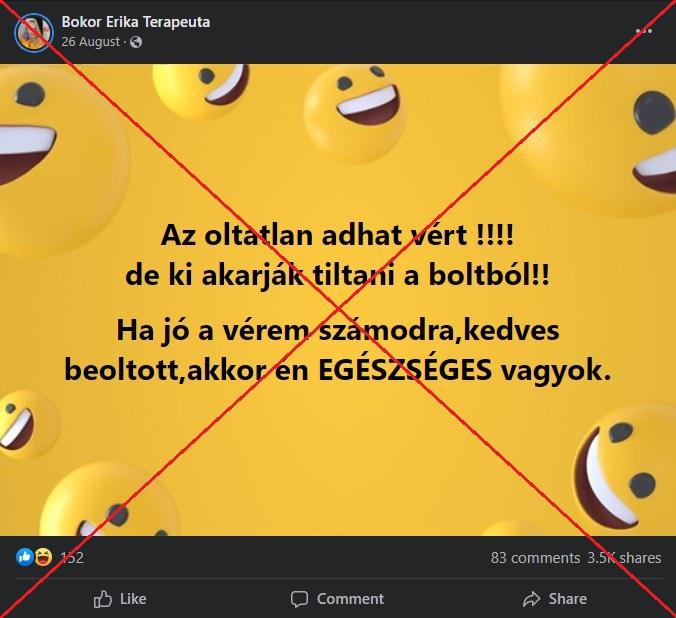Select the Share button label
The width and height of the screenshot is (676, 618).
567,599
